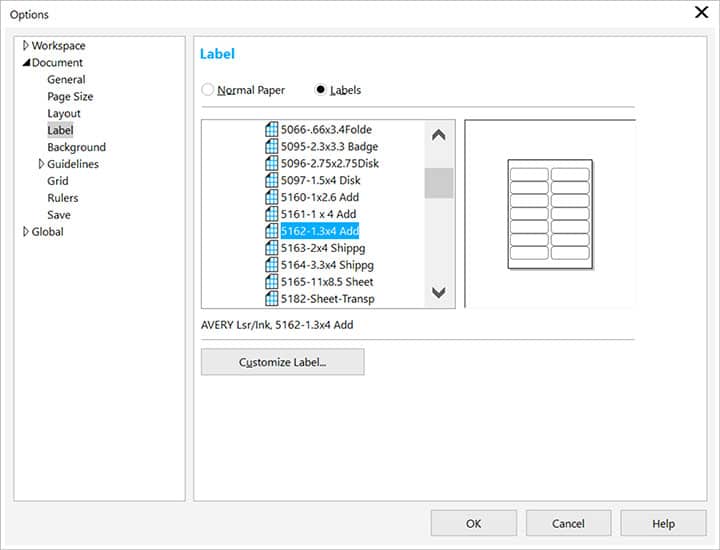Click the Workspace tree label
This screenshot has width=720, height=550.
(58, 45)
